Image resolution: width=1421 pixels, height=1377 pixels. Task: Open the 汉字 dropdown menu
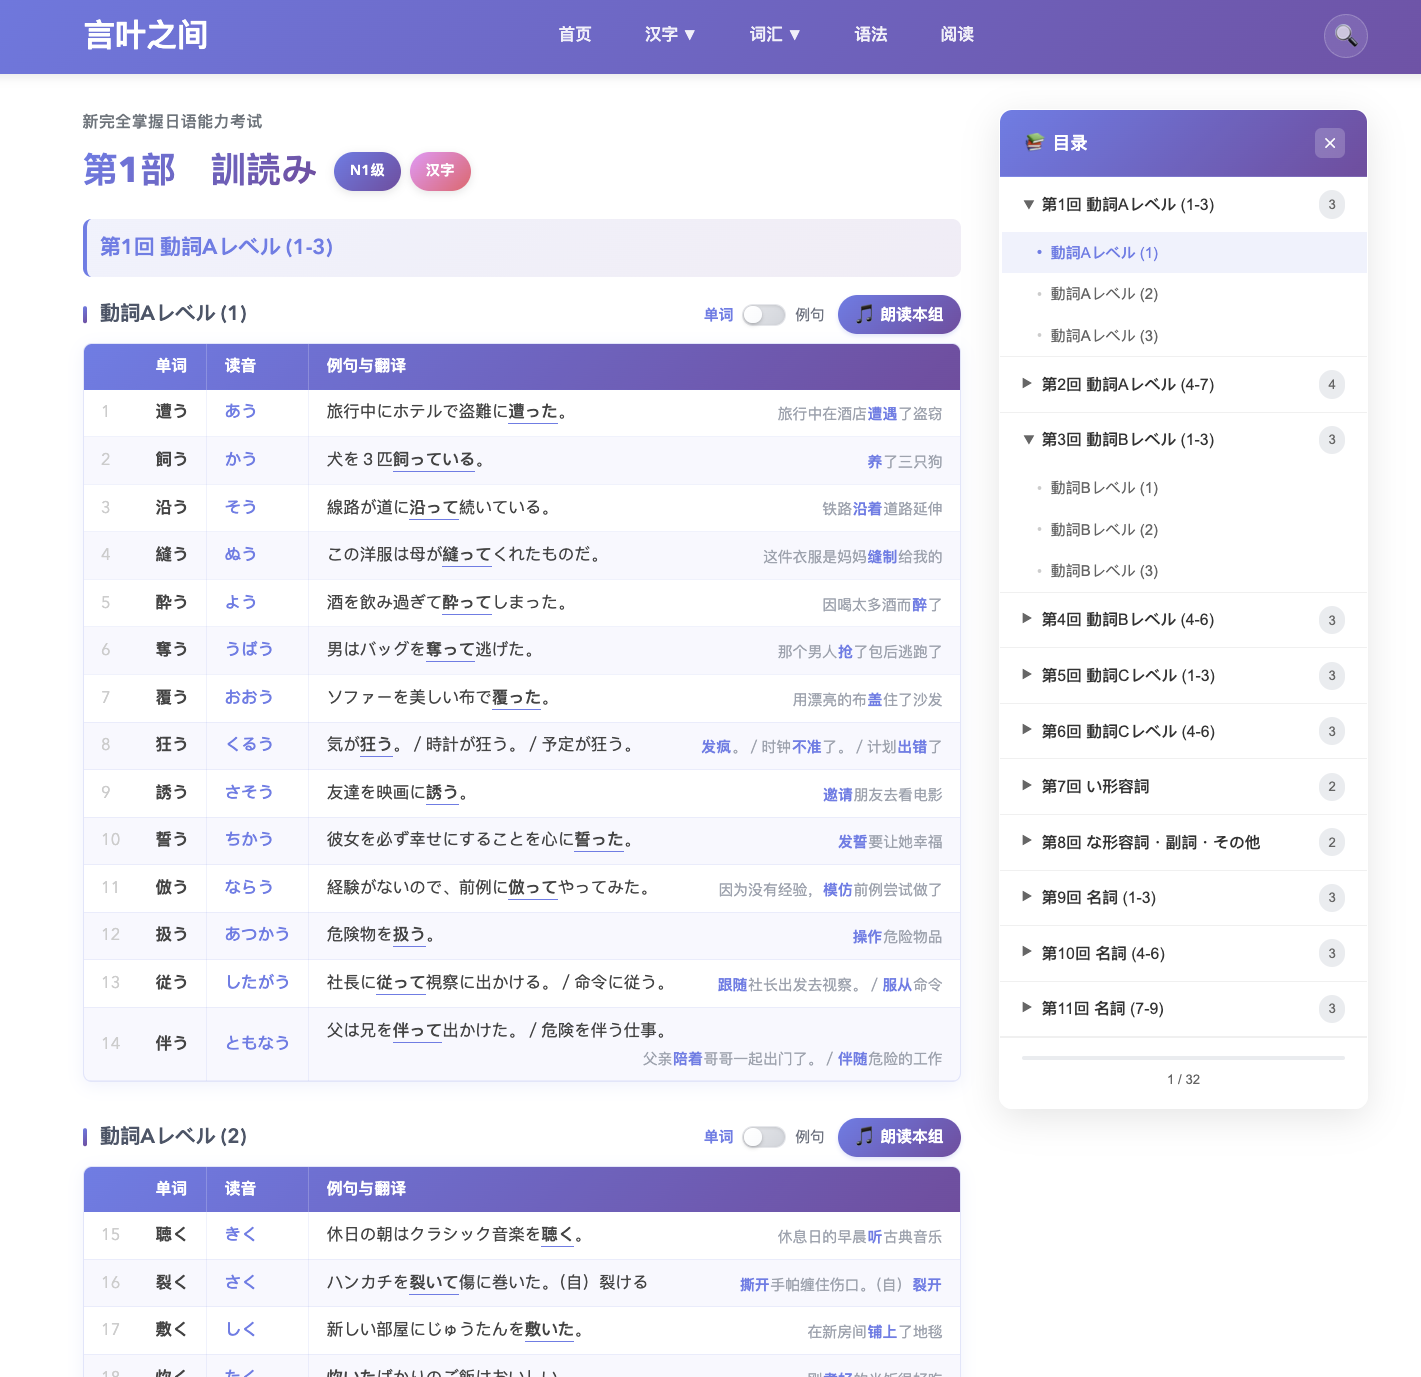coord(670,35)
